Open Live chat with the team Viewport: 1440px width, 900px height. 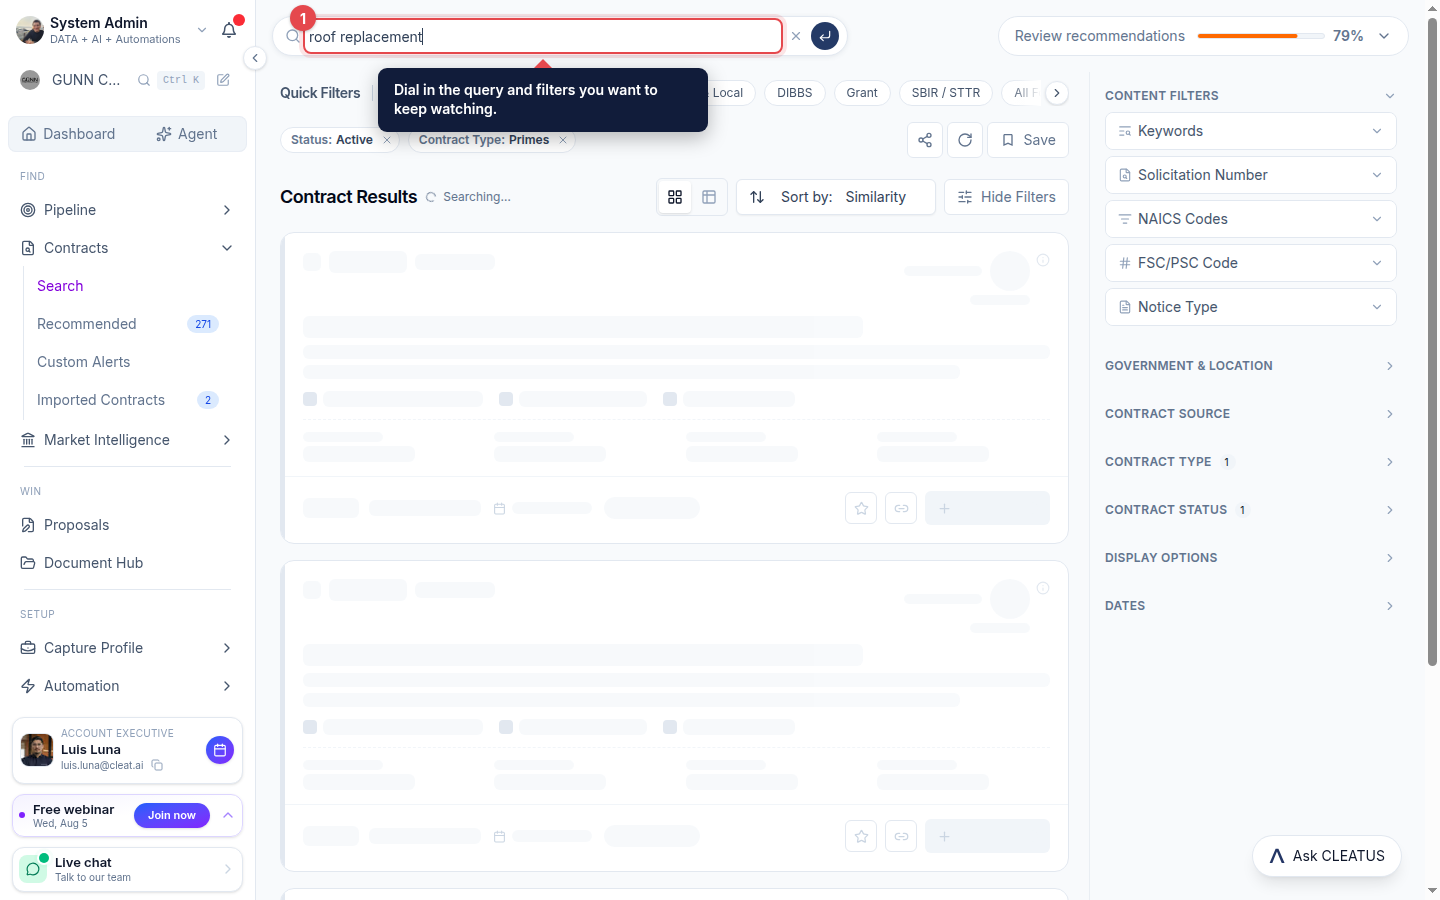click(127, 870)
